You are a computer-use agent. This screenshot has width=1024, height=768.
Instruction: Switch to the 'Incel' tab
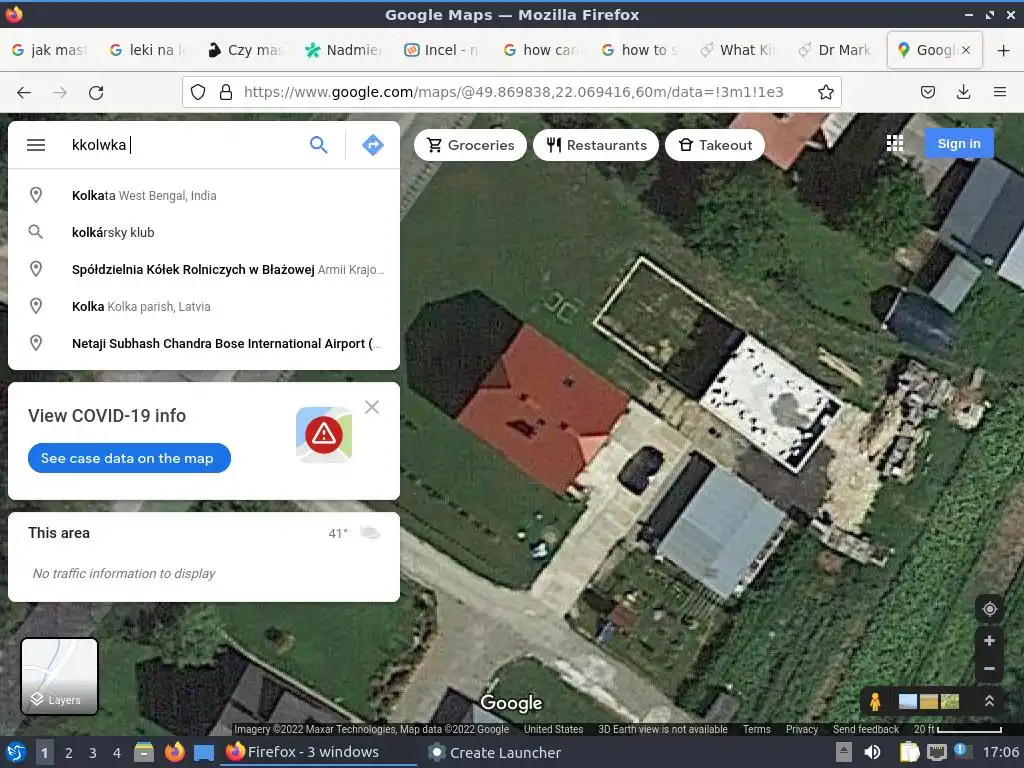[443, 50]
